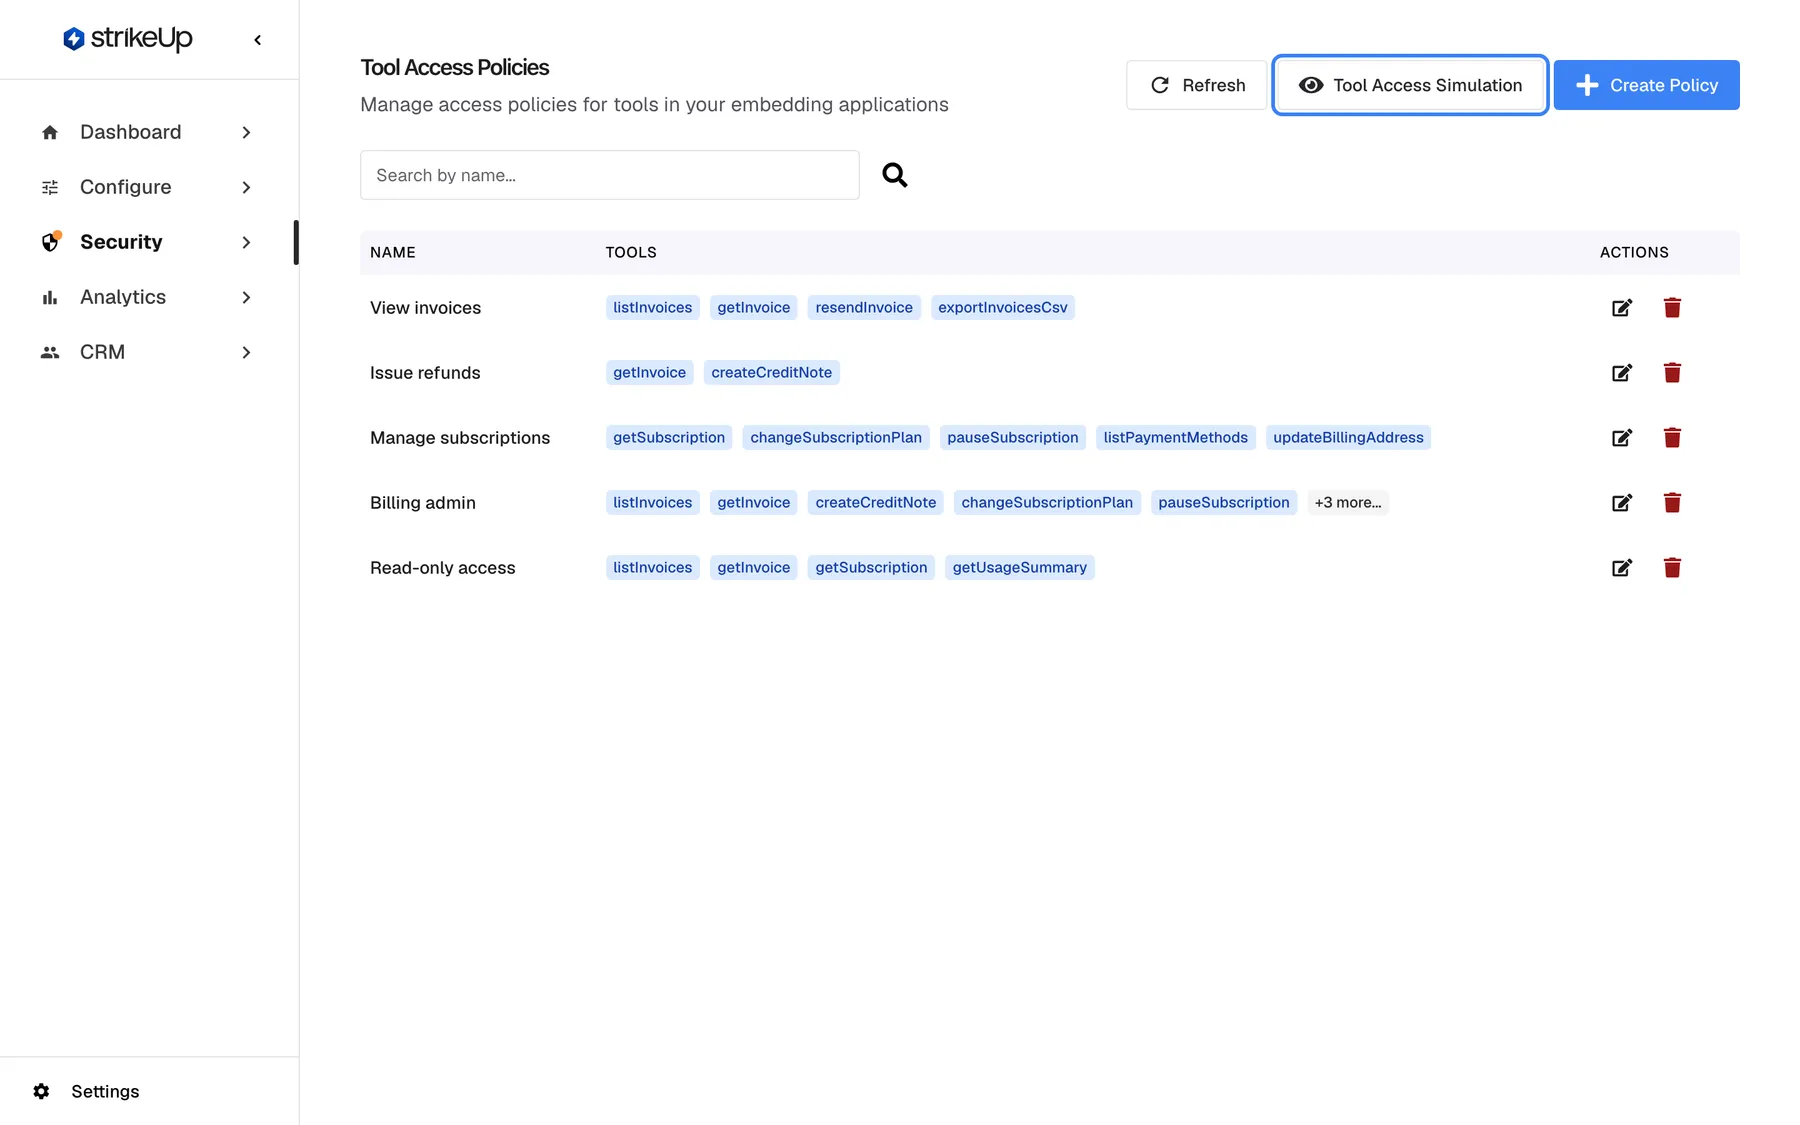Expand the CRM menu chevron
Viewport: 1800px width, 1125px height.
pyautogui.click(x=246, y=352)
